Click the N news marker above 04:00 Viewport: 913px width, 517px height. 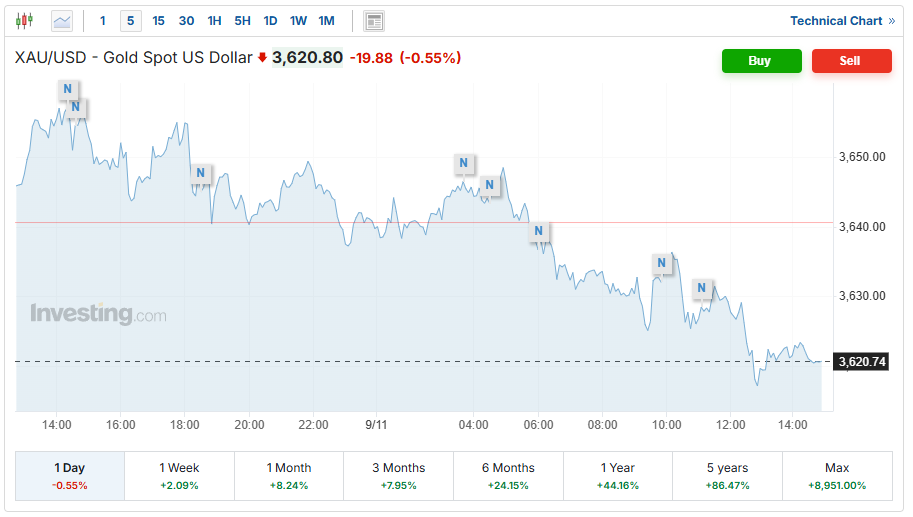tap(463, 163)
